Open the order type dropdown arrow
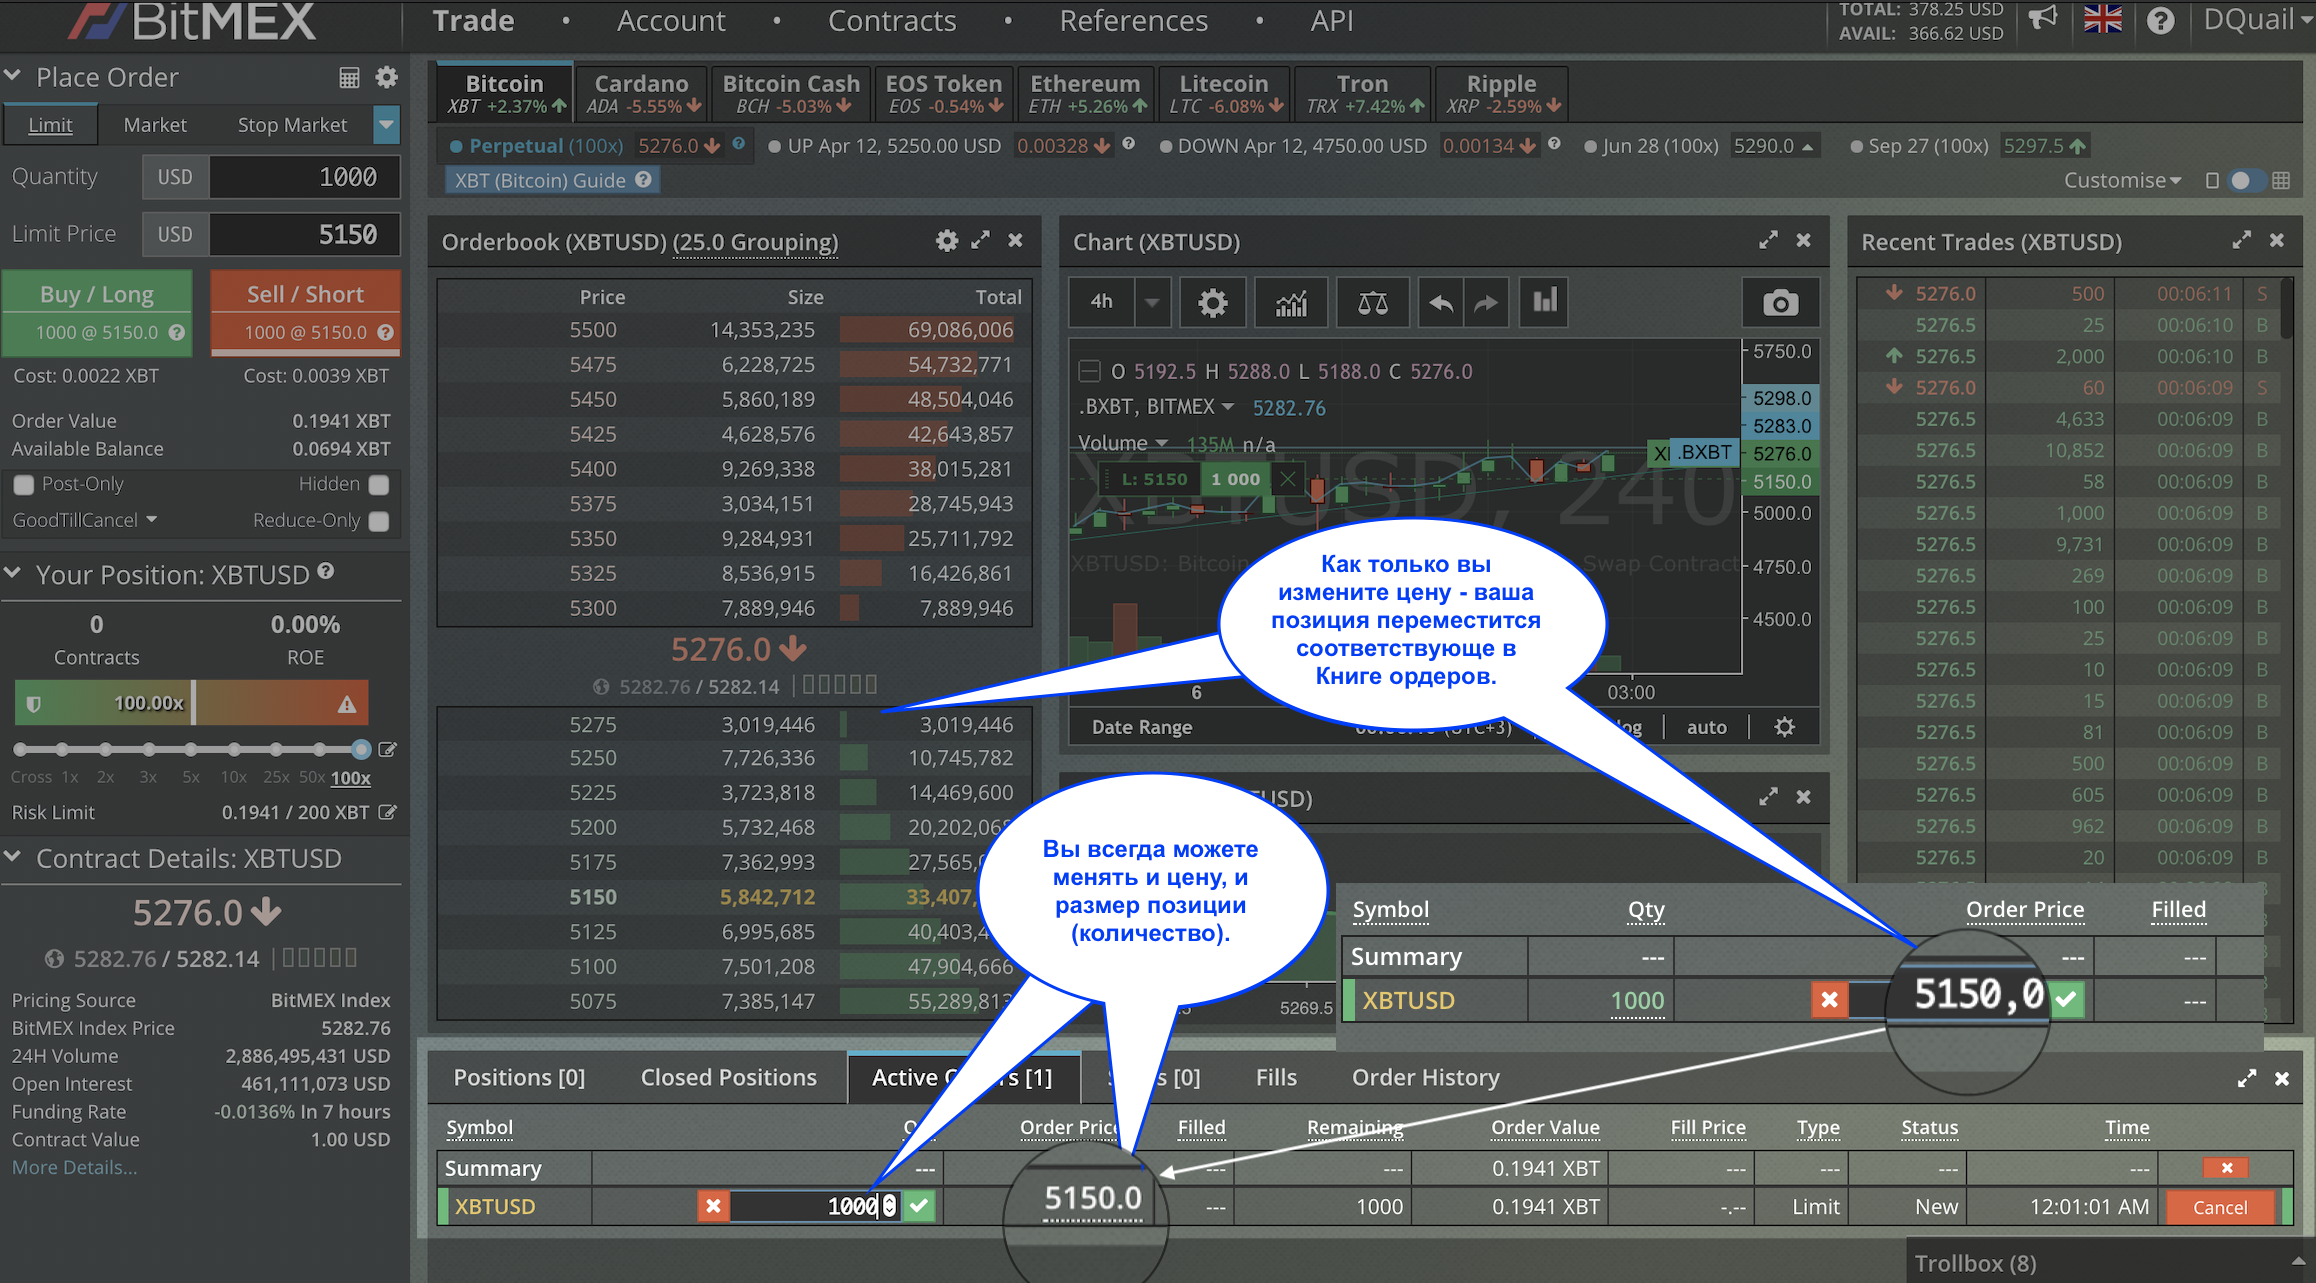The width and height of the screenshot is (2316, 1283). coord(386,125)
